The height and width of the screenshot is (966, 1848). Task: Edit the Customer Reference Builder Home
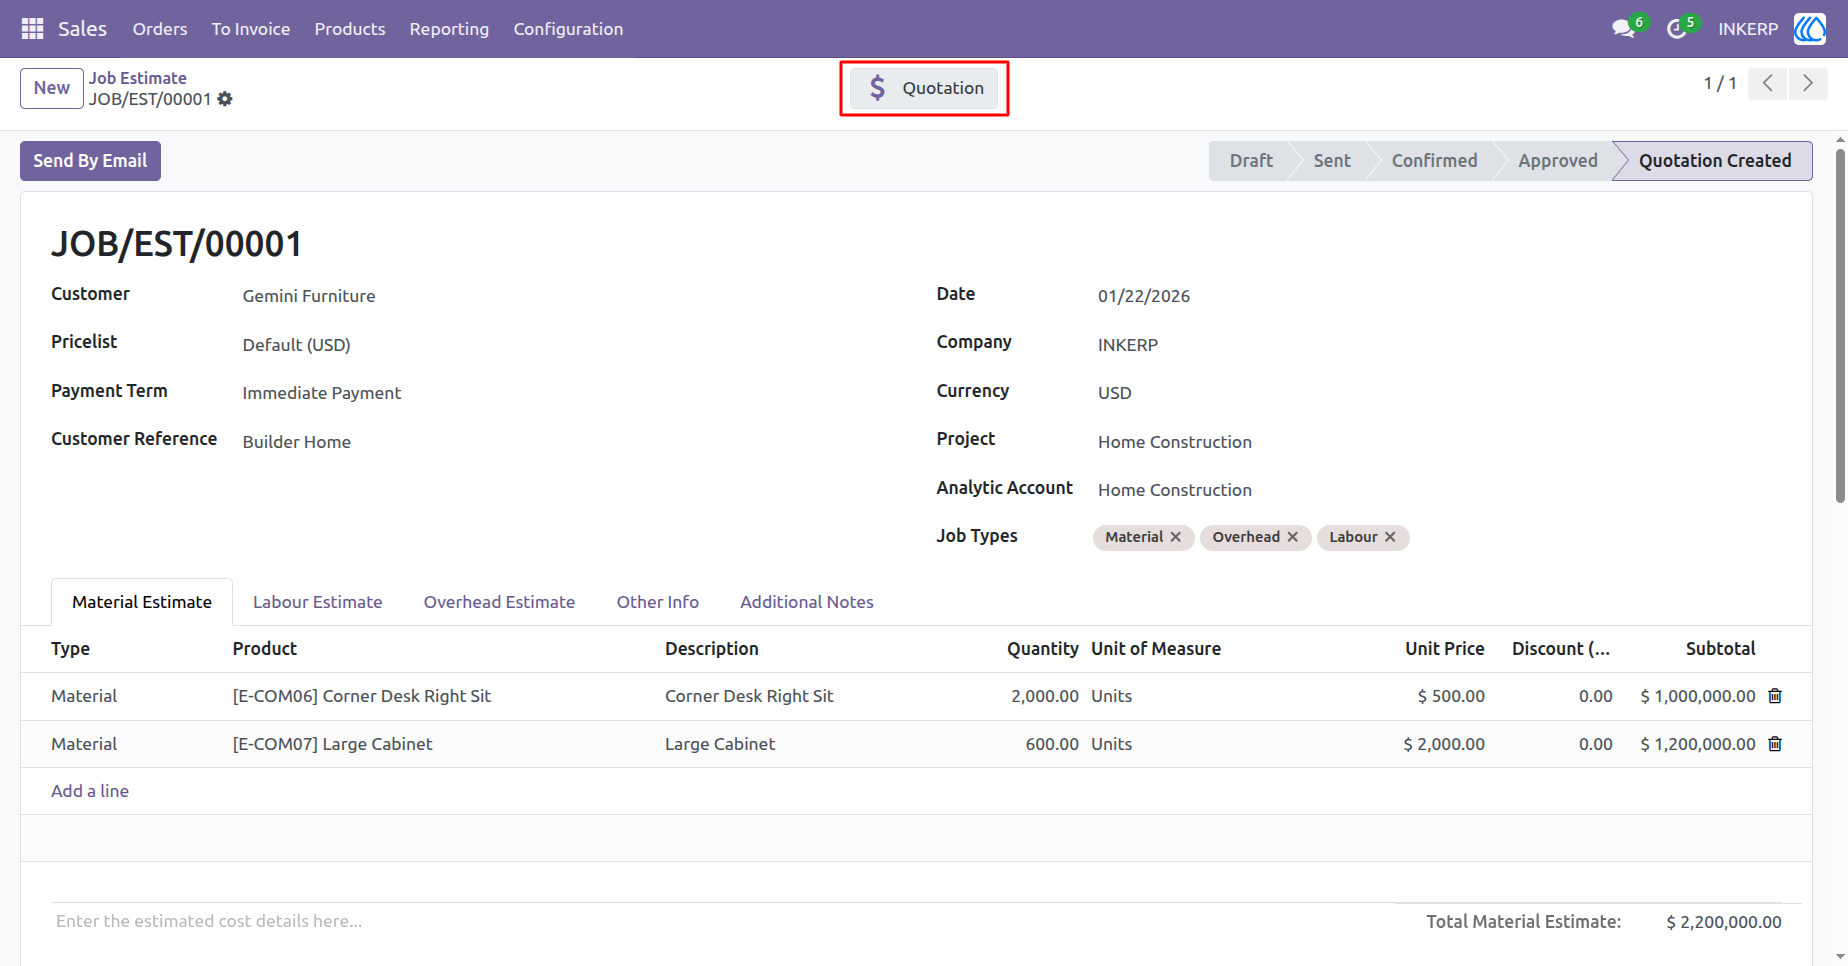point(297,442)
